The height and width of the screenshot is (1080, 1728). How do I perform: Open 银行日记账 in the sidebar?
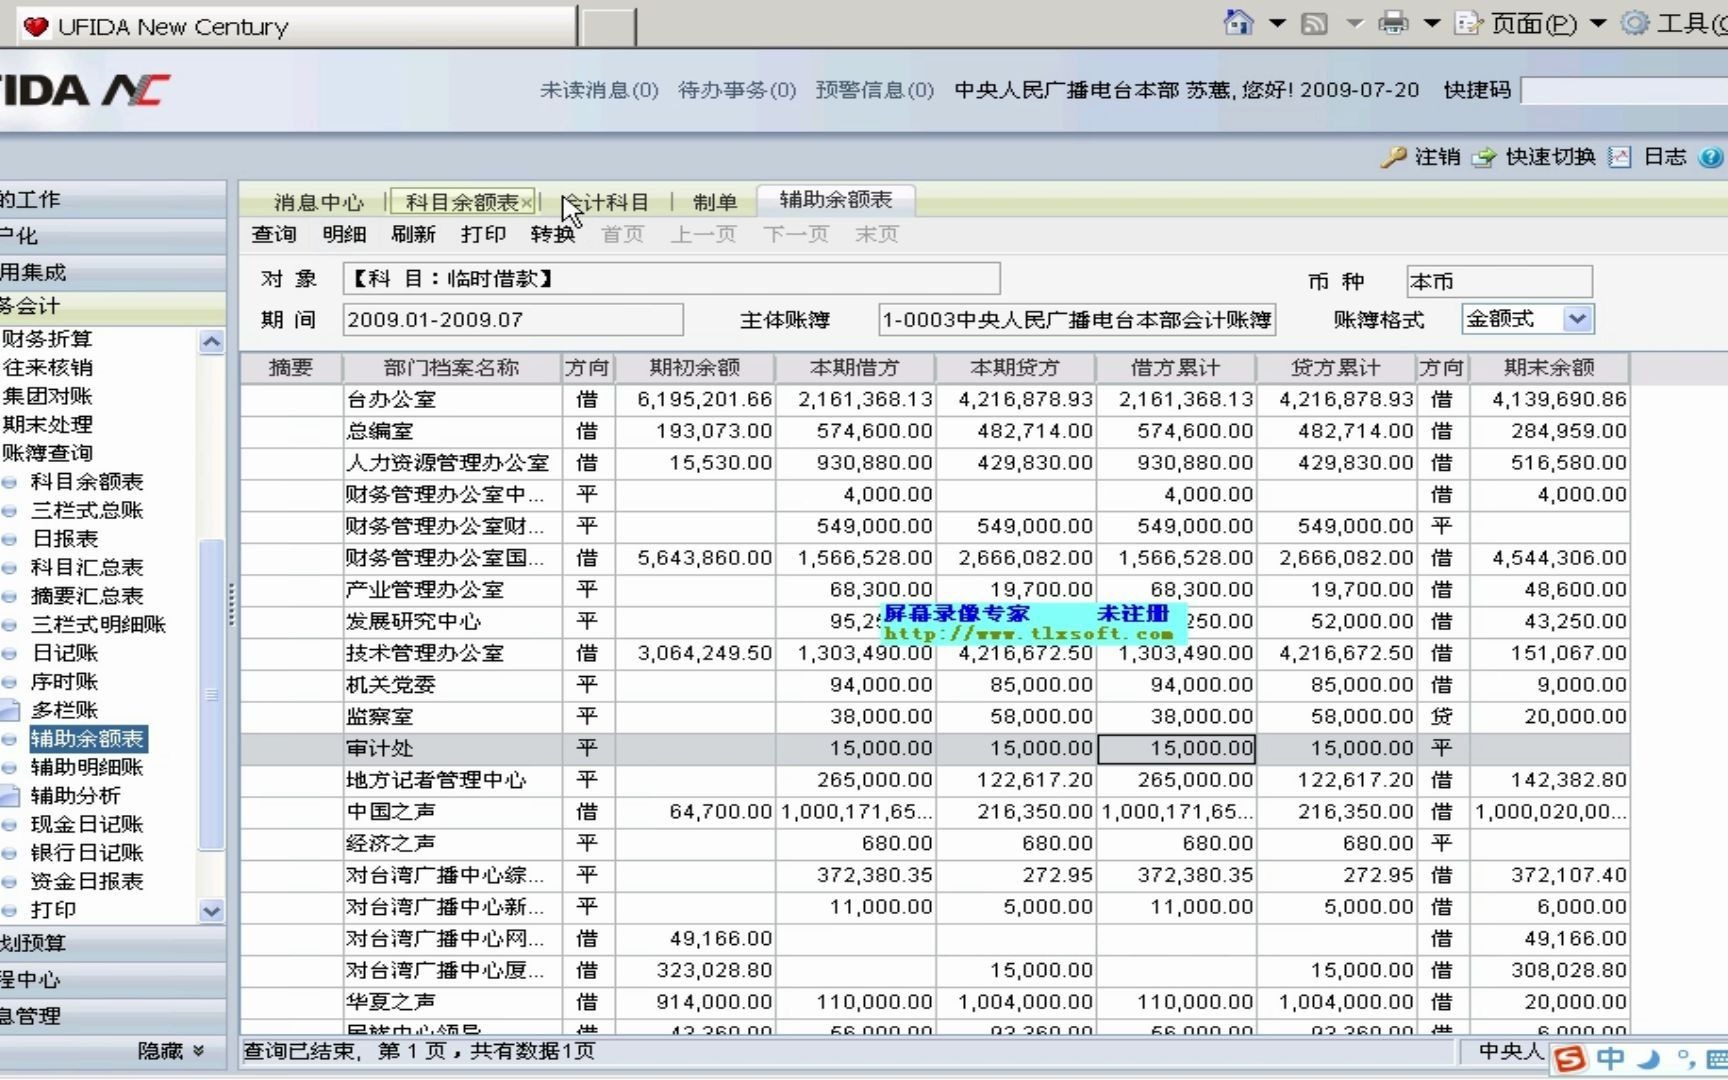[x=86, y=853]
